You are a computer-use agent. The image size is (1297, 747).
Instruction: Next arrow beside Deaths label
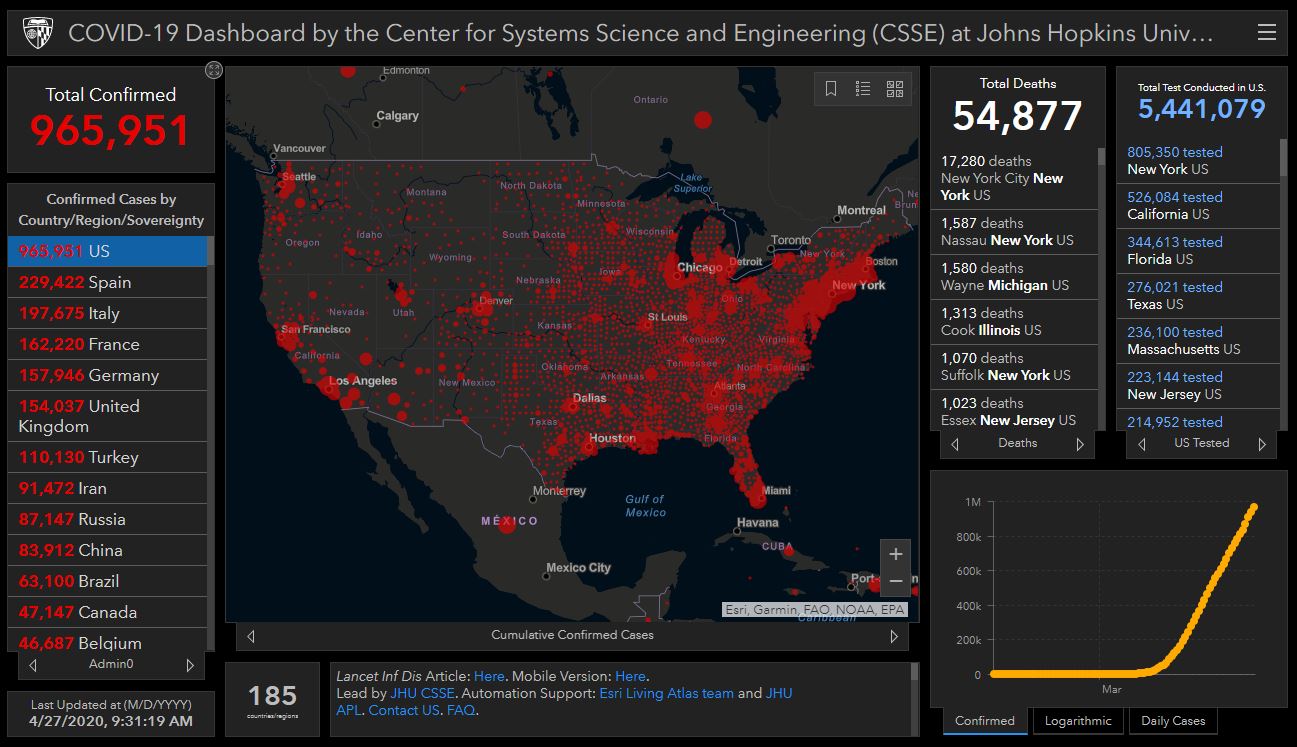(x=1080, y=444)
